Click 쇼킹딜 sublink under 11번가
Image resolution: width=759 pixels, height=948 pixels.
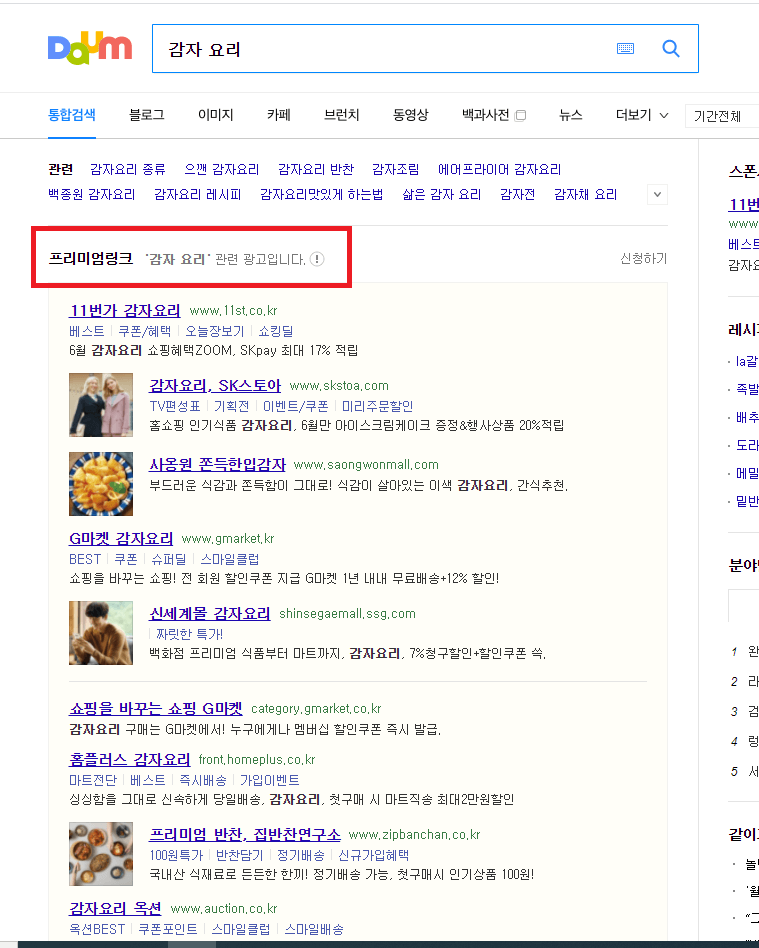[x=276, y=331]
